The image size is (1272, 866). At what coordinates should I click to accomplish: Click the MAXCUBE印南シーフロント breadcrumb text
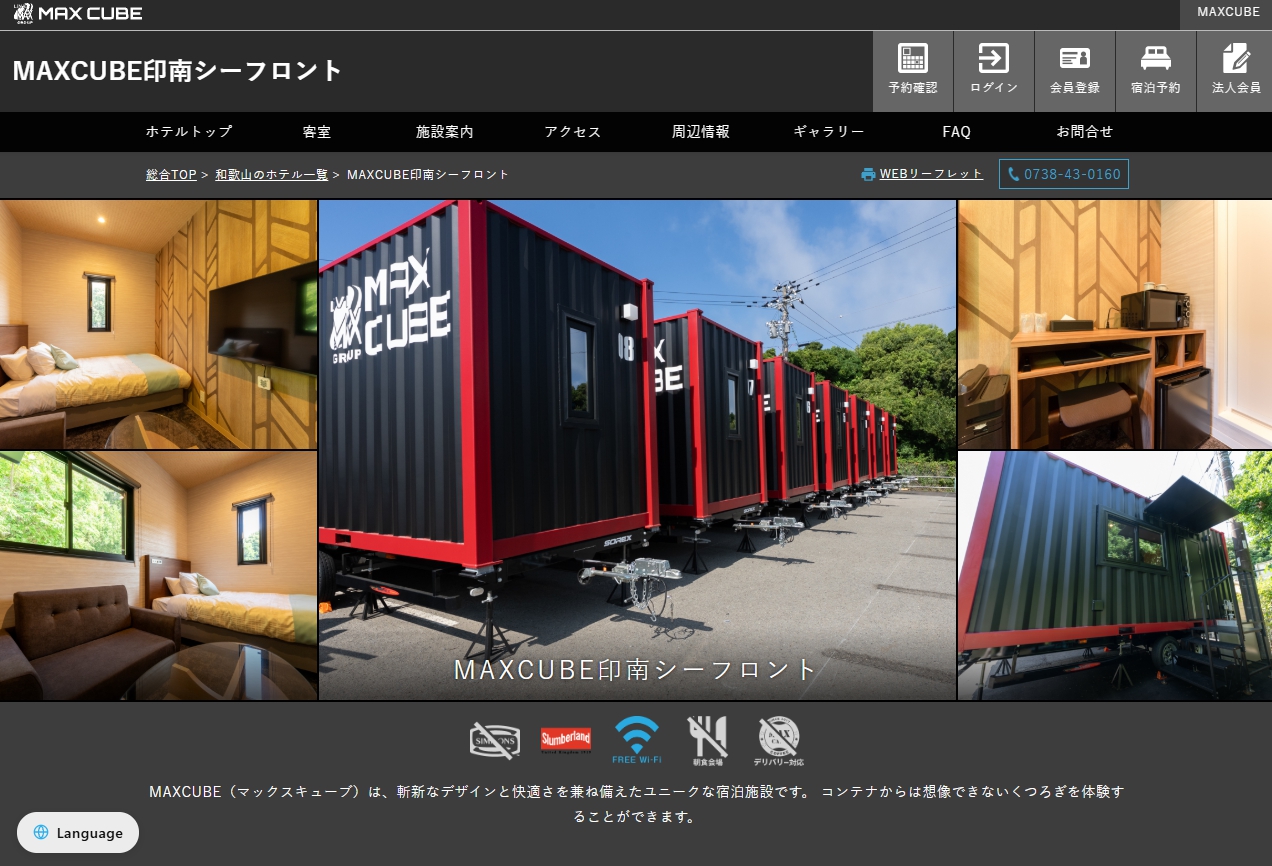[428, 174]
